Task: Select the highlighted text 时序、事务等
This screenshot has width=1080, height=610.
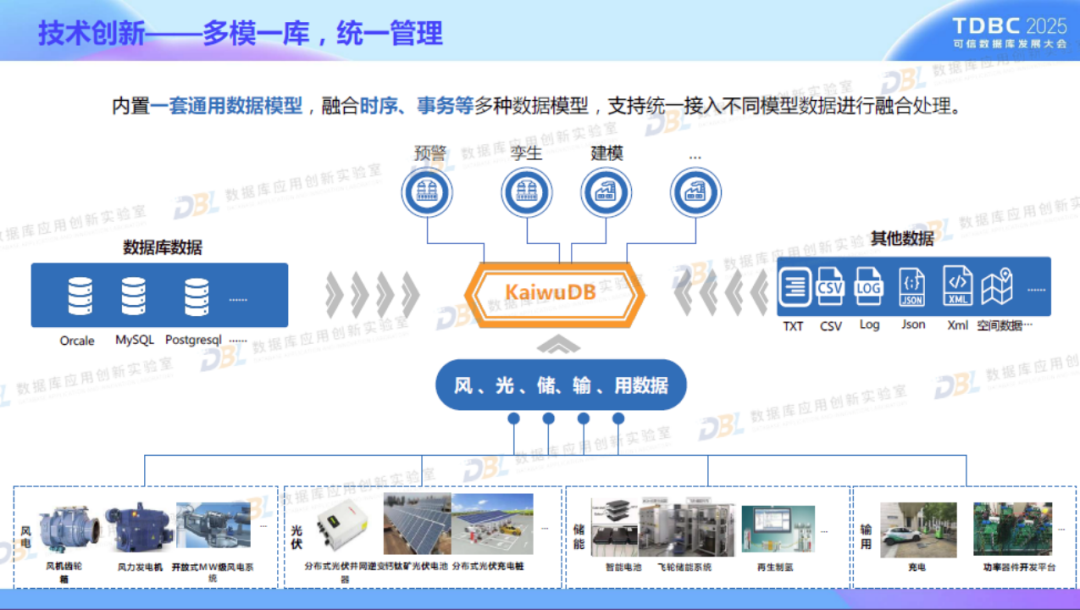Action: tap(417, 106)
